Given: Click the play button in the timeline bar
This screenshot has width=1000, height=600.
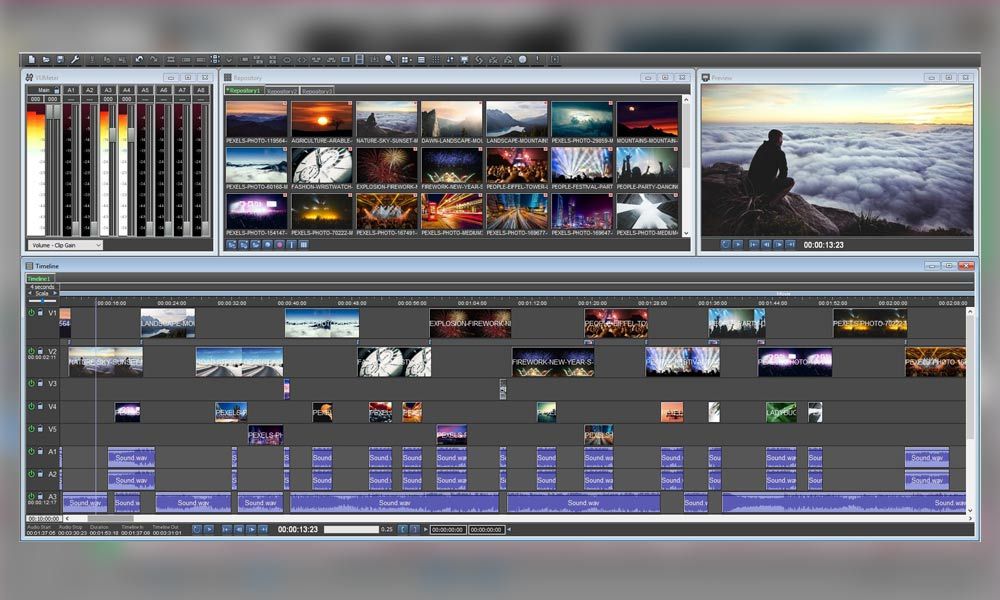Looking at the screenshot, I should (209, 529).
